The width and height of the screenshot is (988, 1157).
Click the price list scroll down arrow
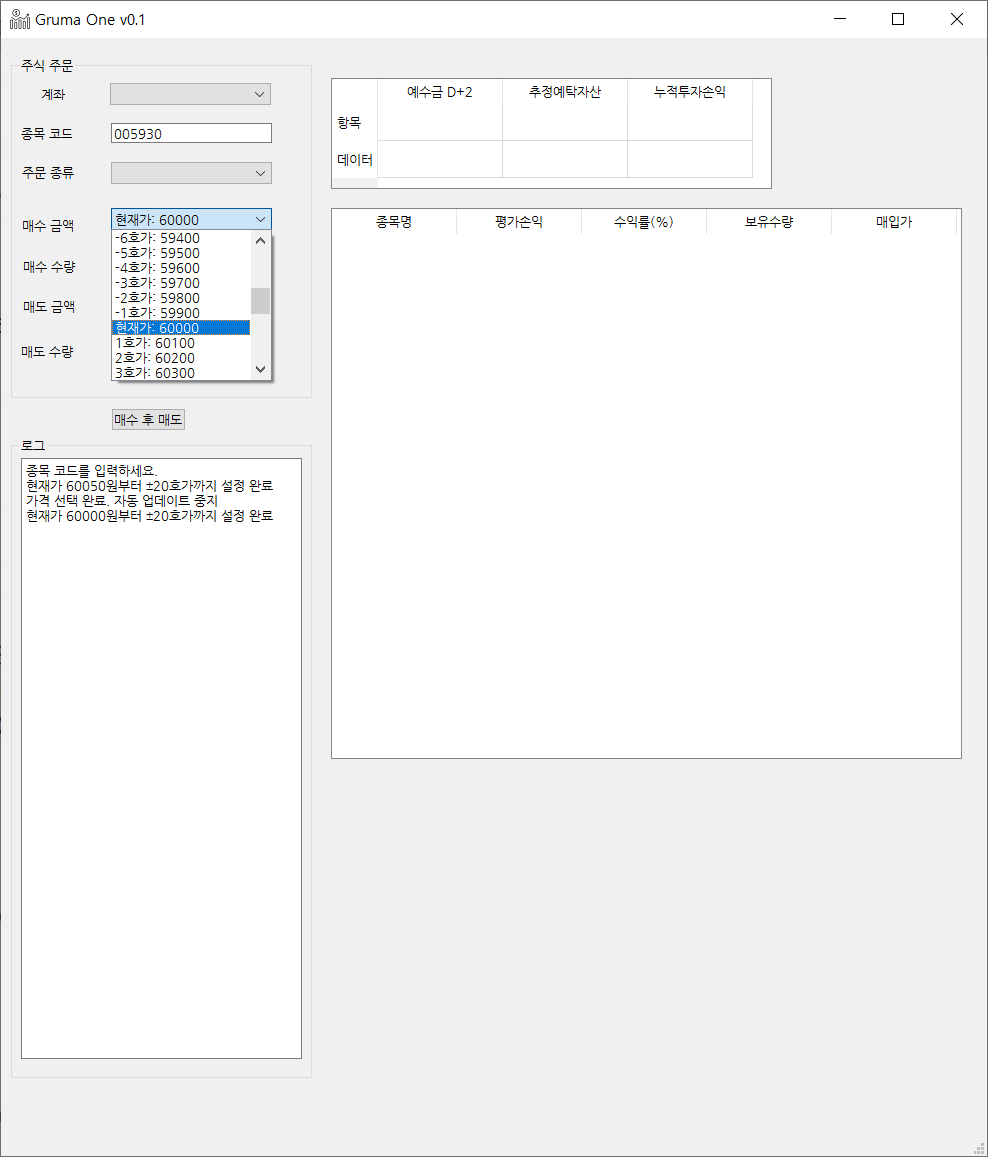pos(260,369)
